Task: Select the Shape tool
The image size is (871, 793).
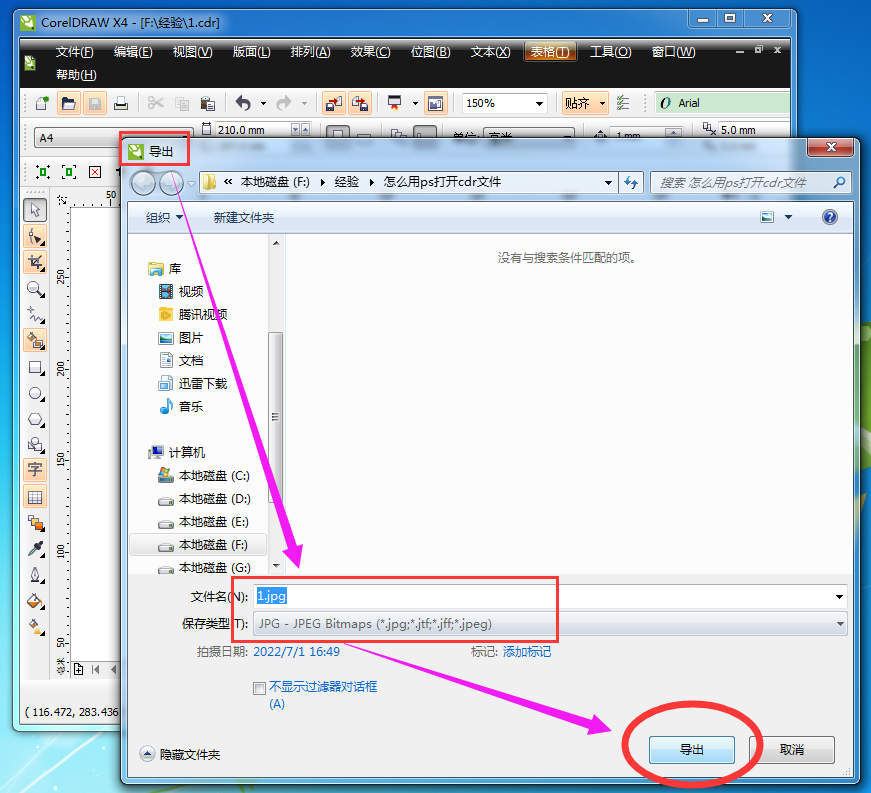Action: 35,237
